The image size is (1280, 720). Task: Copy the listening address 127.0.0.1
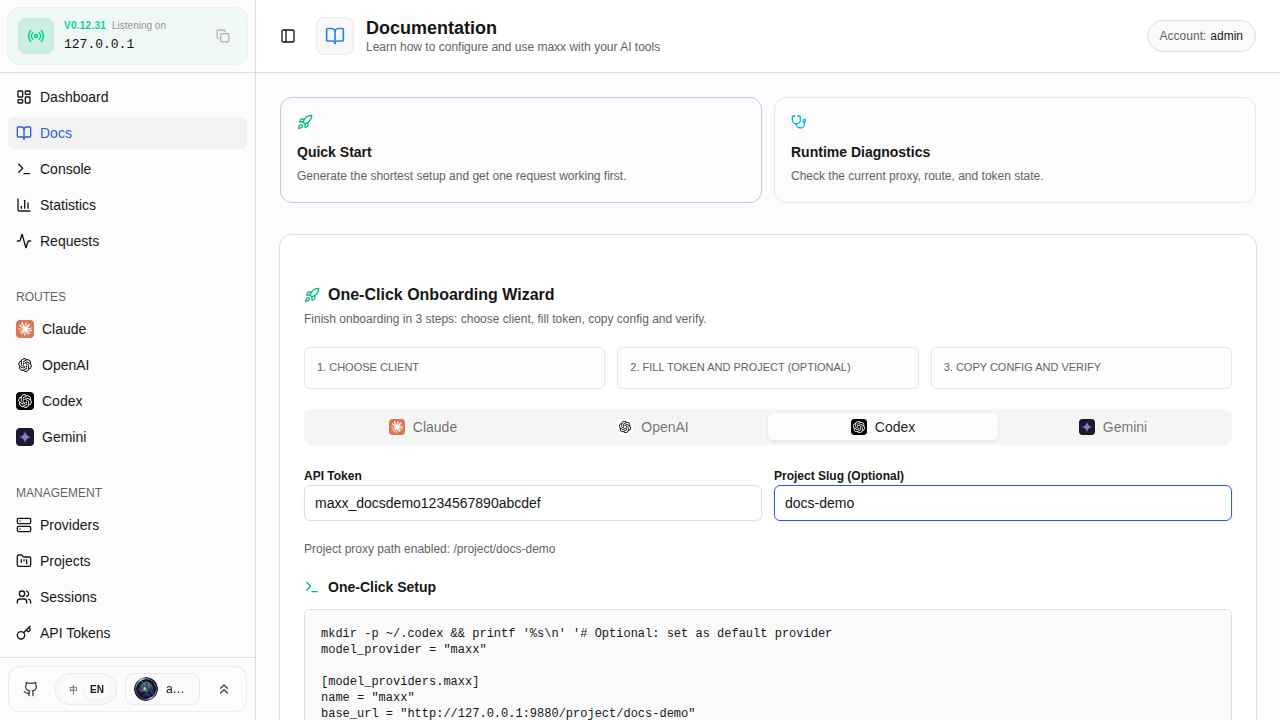(x=223, y=36)
